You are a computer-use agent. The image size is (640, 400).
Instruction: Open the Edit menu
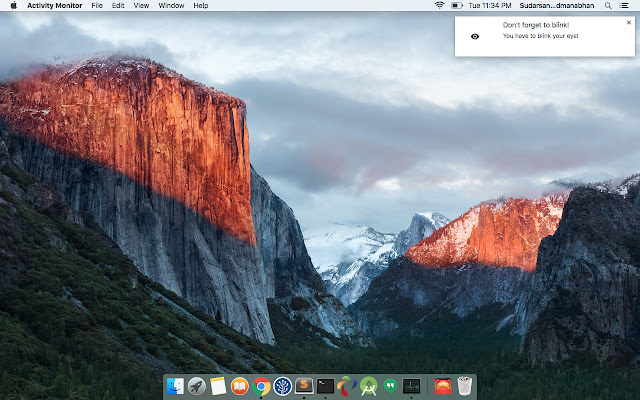point(118,5)
